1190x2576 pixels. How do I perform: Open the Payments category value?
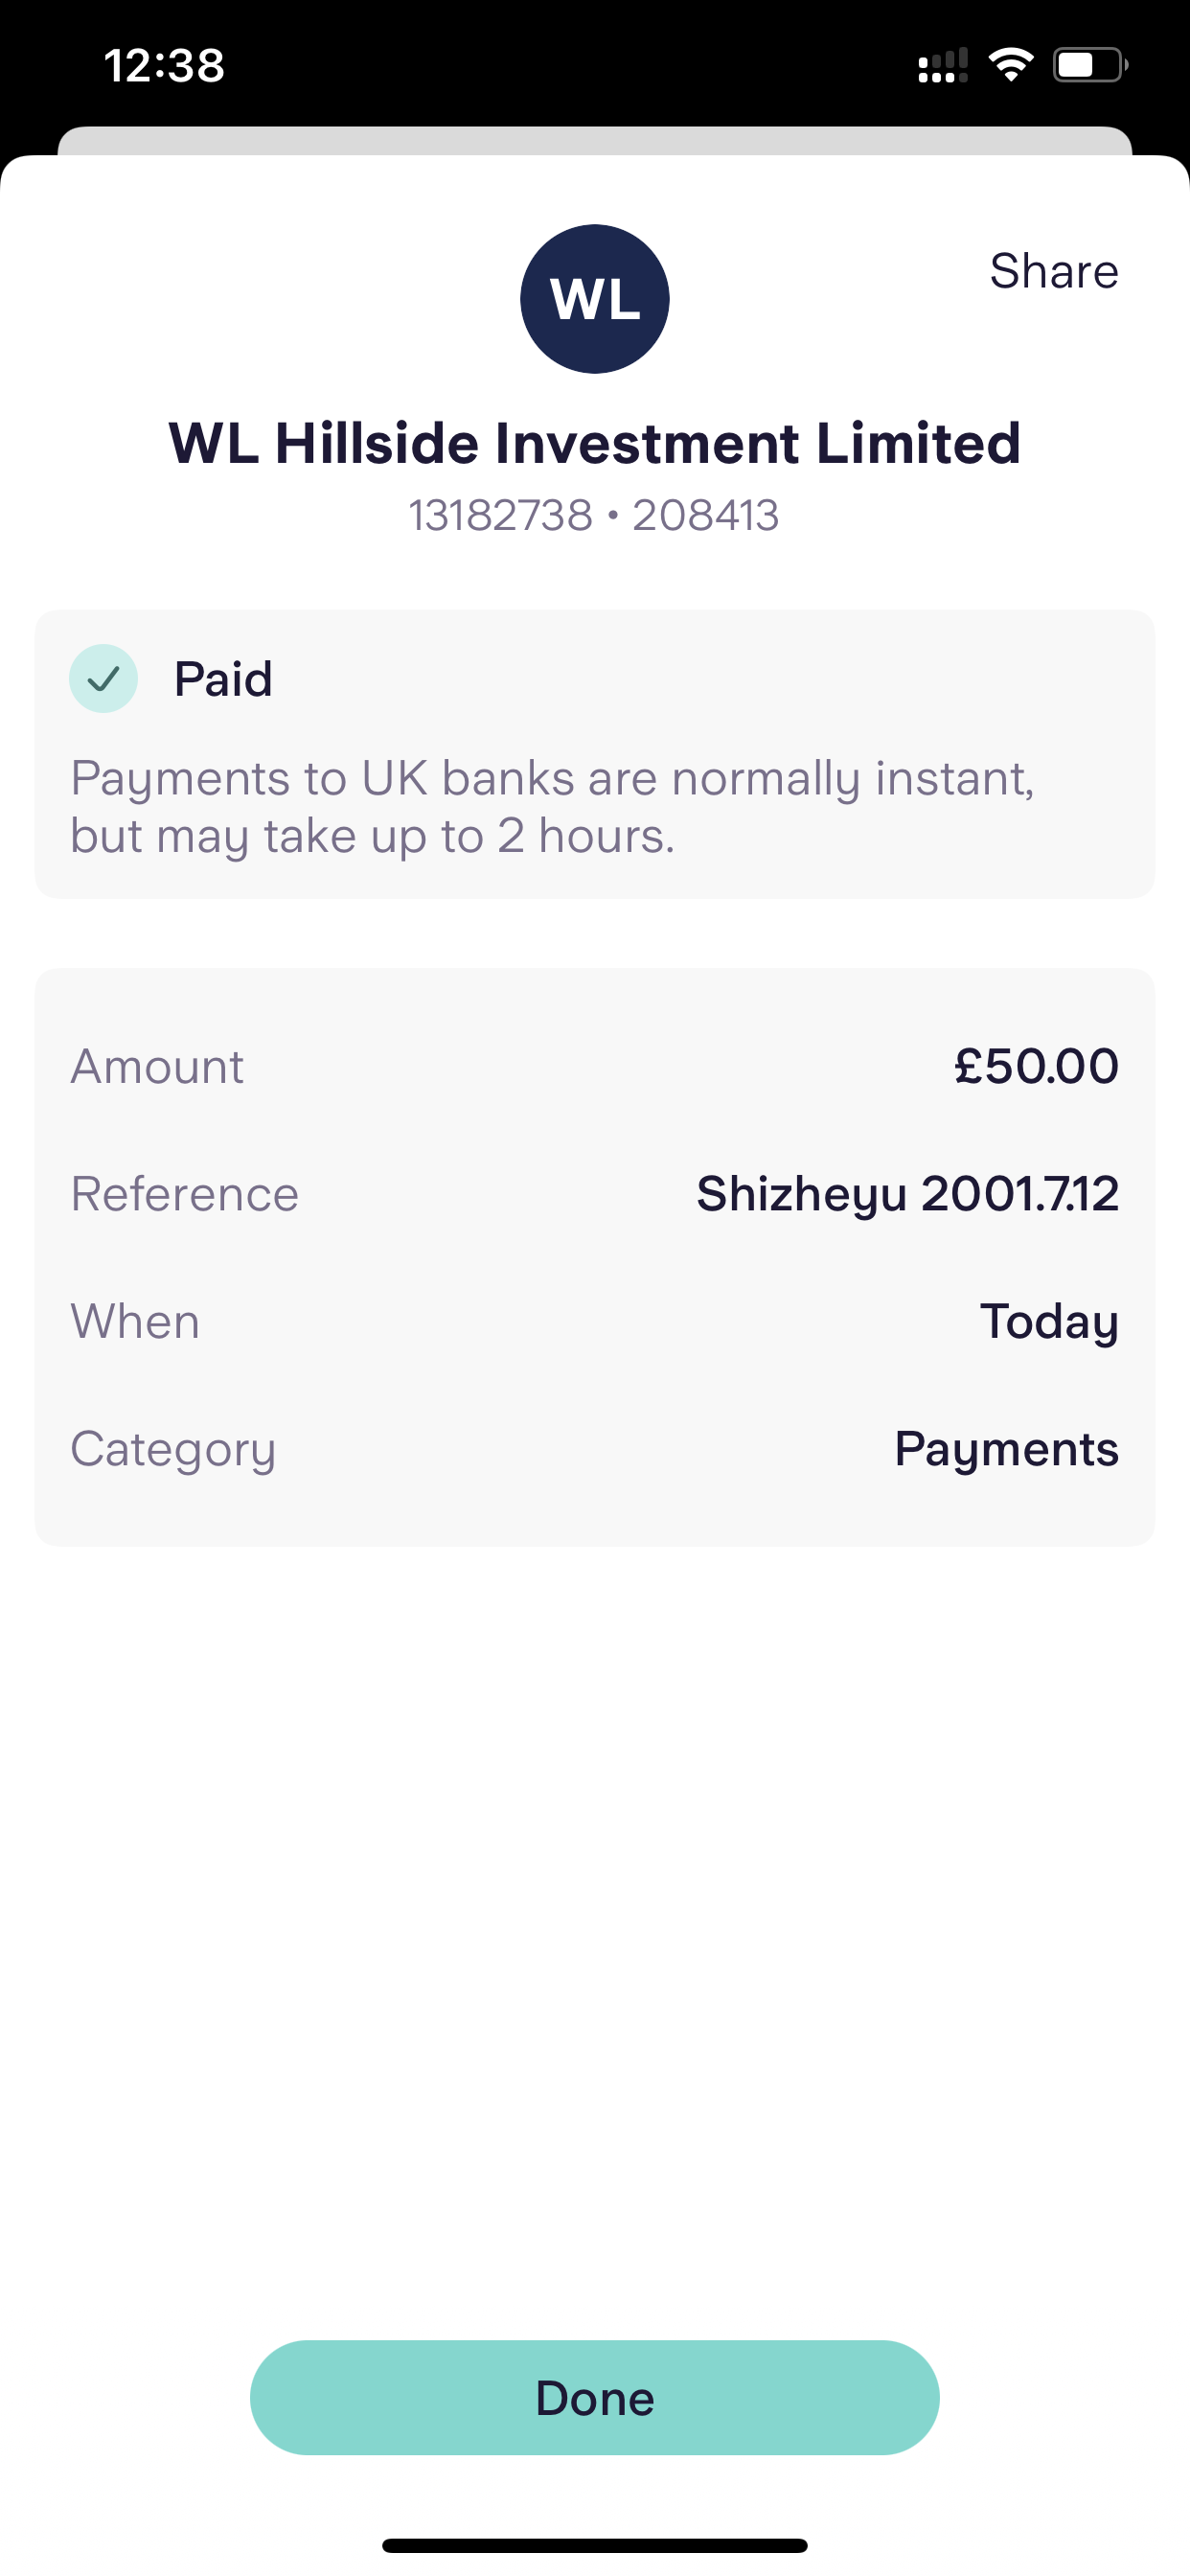tap(1006, 1449)
